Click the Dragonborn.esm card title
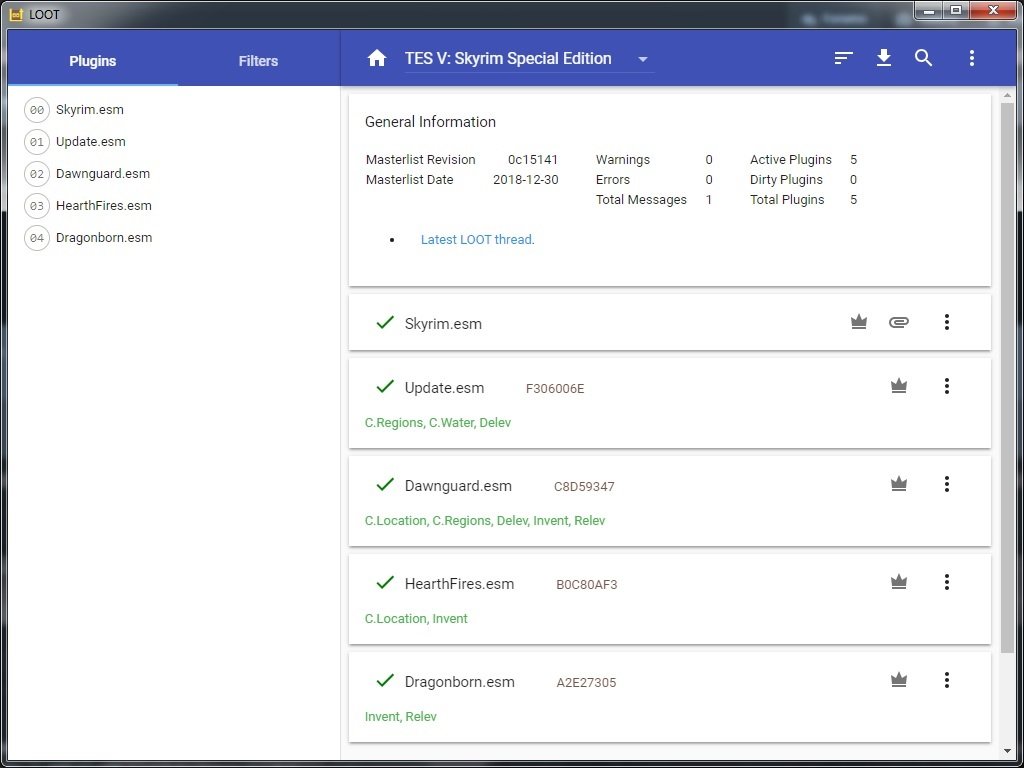 (x=460, y=682)
